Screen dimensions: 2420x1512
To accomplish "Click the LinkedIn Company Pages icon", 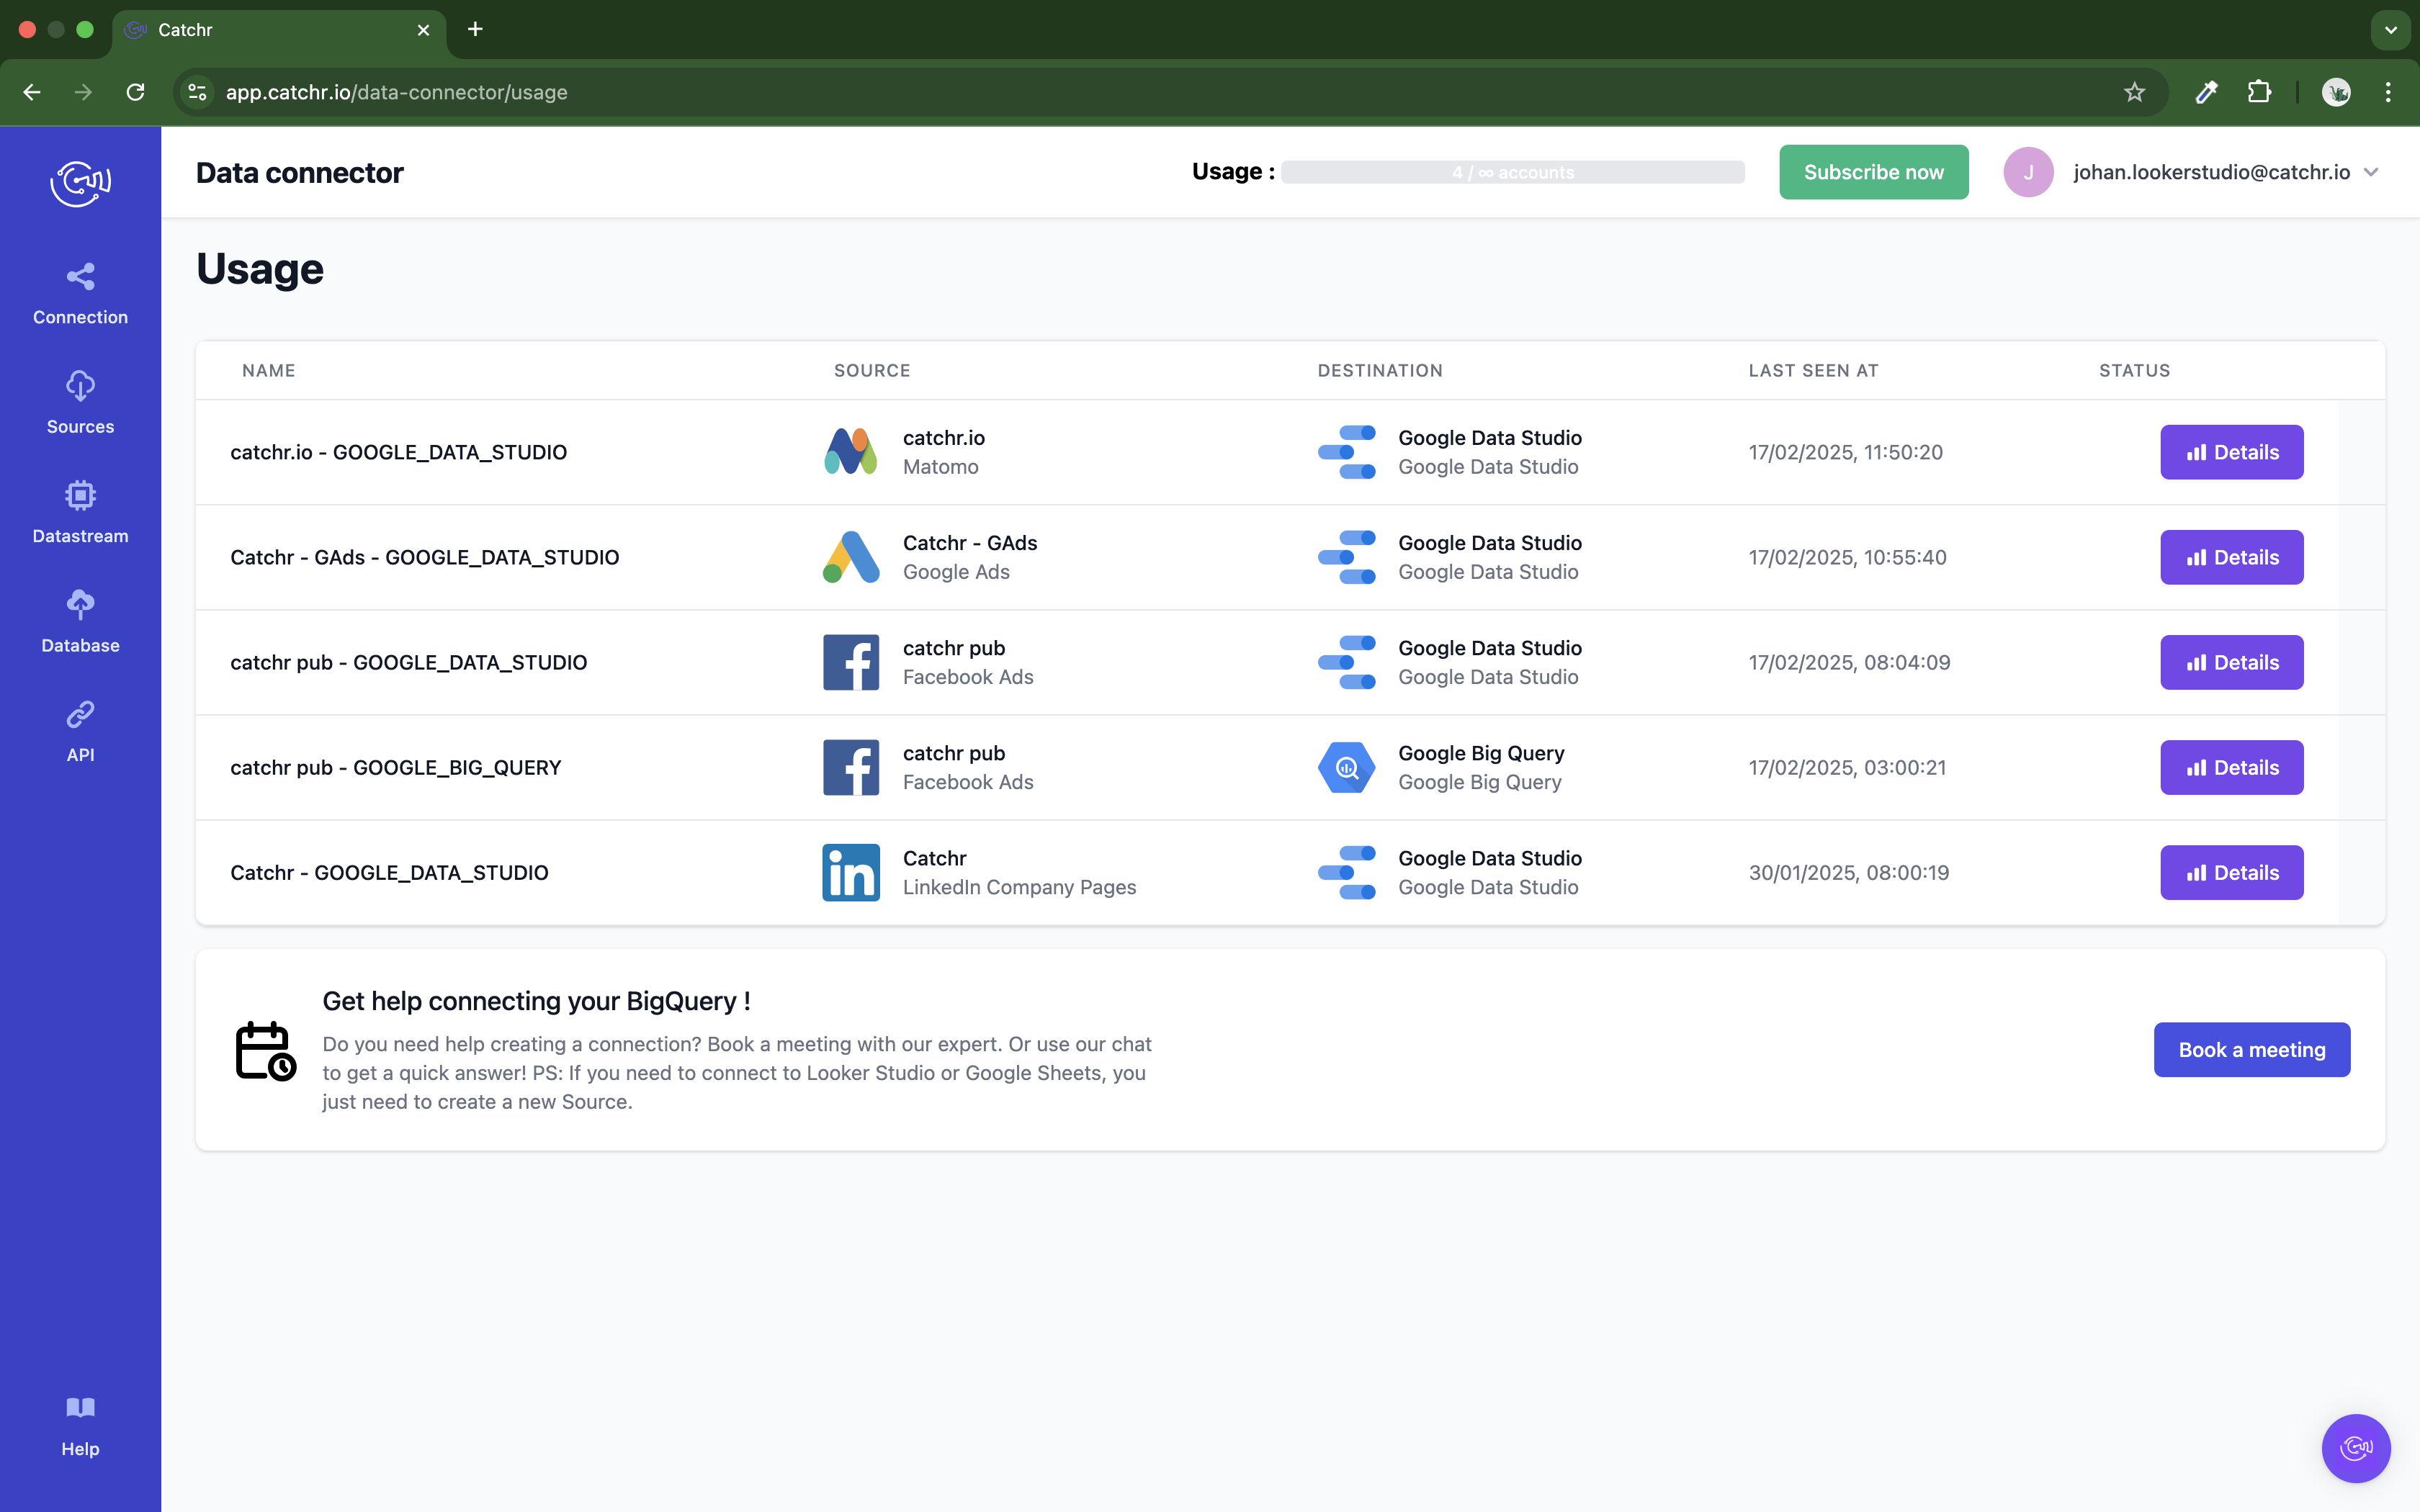I will coord(851,872).
